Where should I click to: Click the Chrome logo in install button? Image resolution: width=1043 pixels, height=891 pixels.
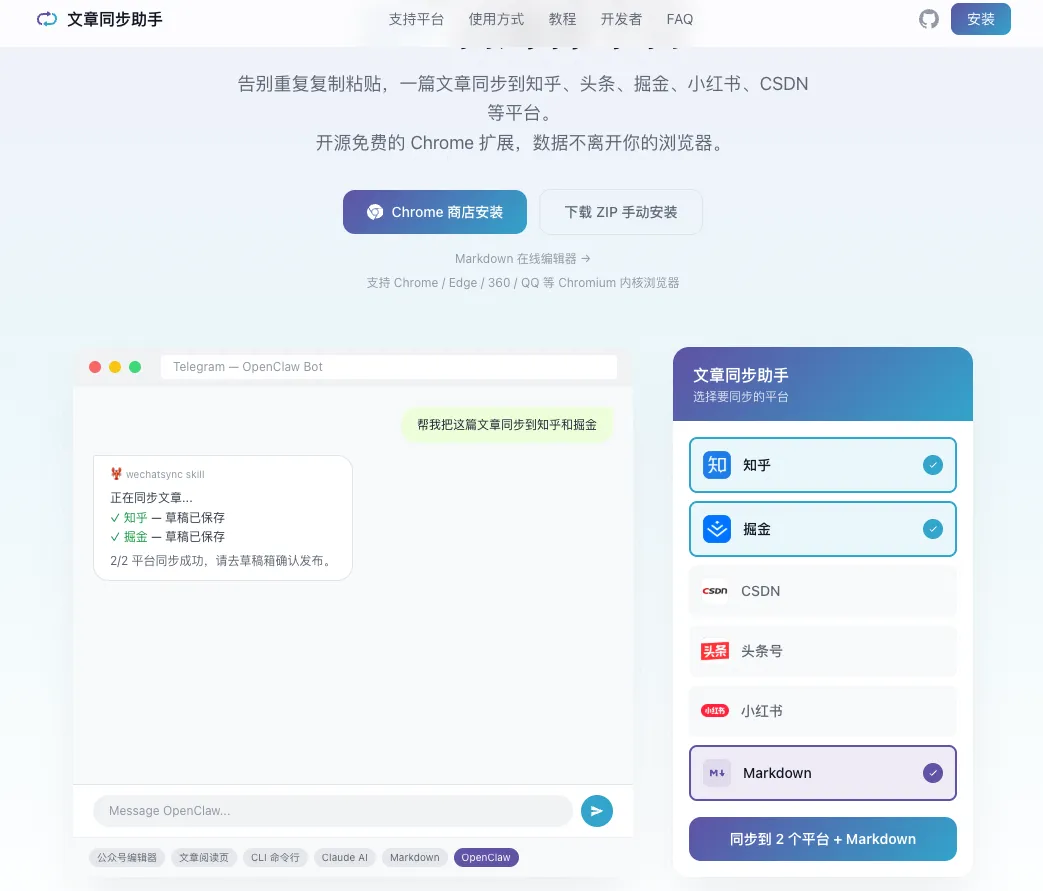(x=374, y=212)
